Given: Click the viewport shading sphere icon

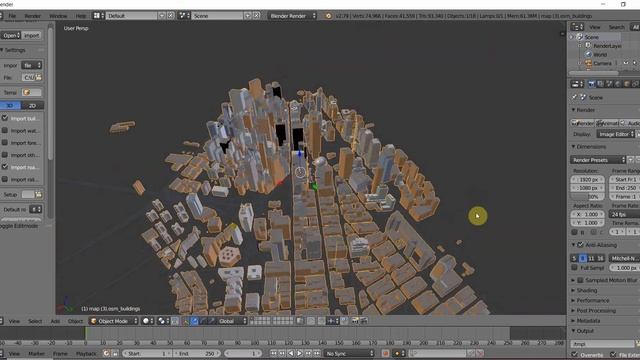Looking at the screenshot, I should (147, 321).
